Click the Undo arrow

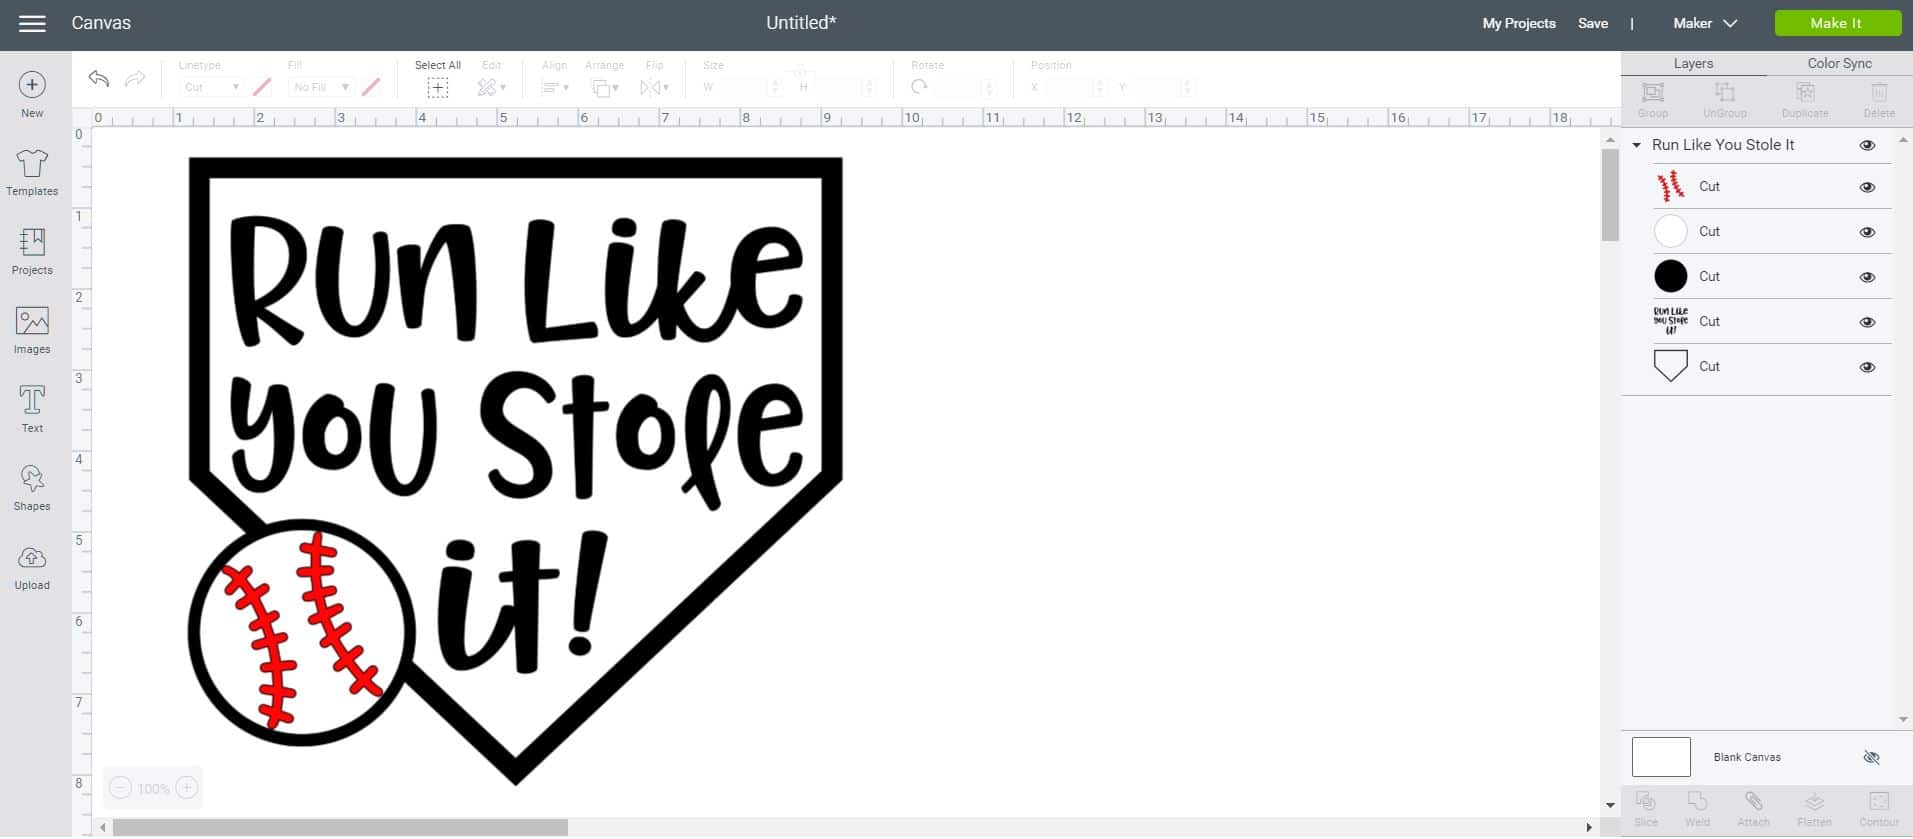98,78
